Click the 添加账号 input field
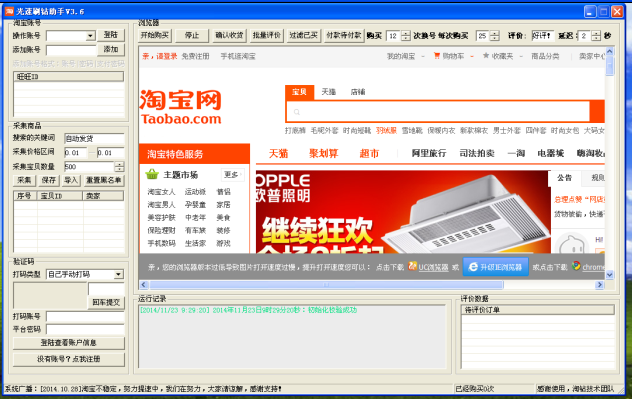Viewport: 632px width, 399px height. [71, 50]
